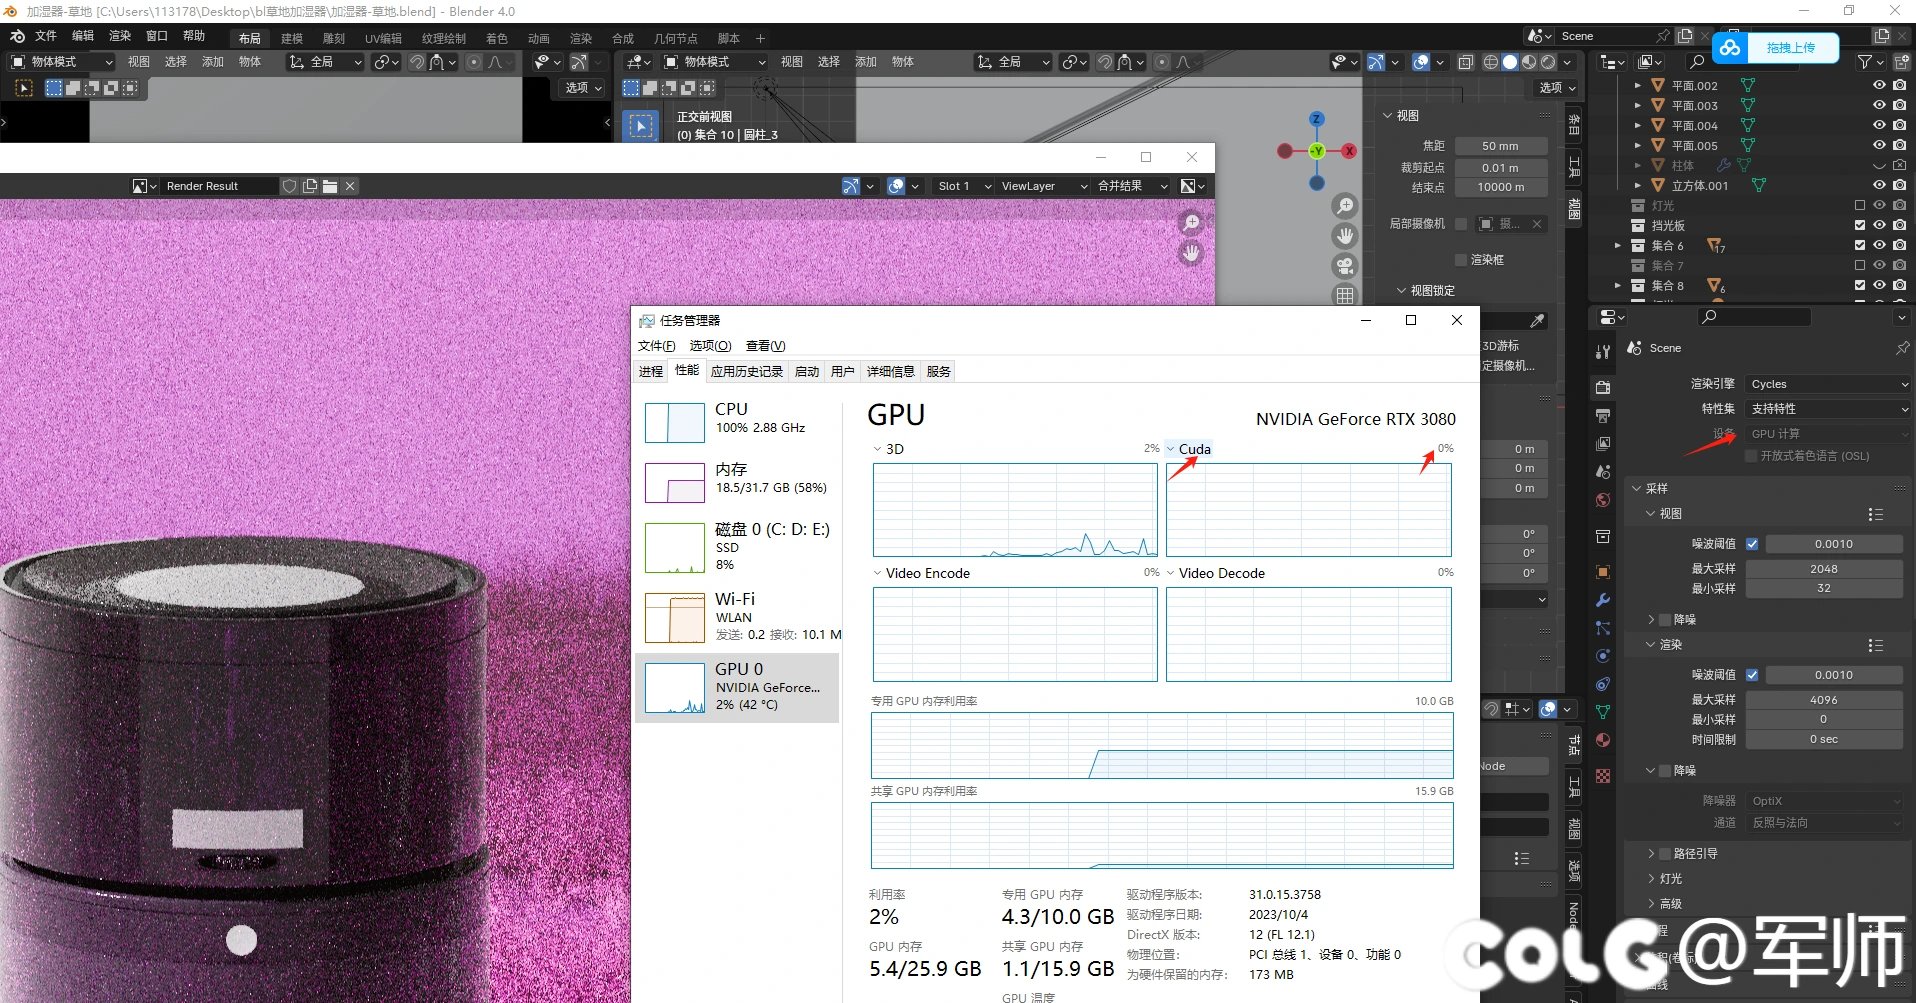Switch perspective/orthographic grid gizmo icon
This screenshot has width=1916, height=1003.
pyautogui.click(x=1345, y=295)
